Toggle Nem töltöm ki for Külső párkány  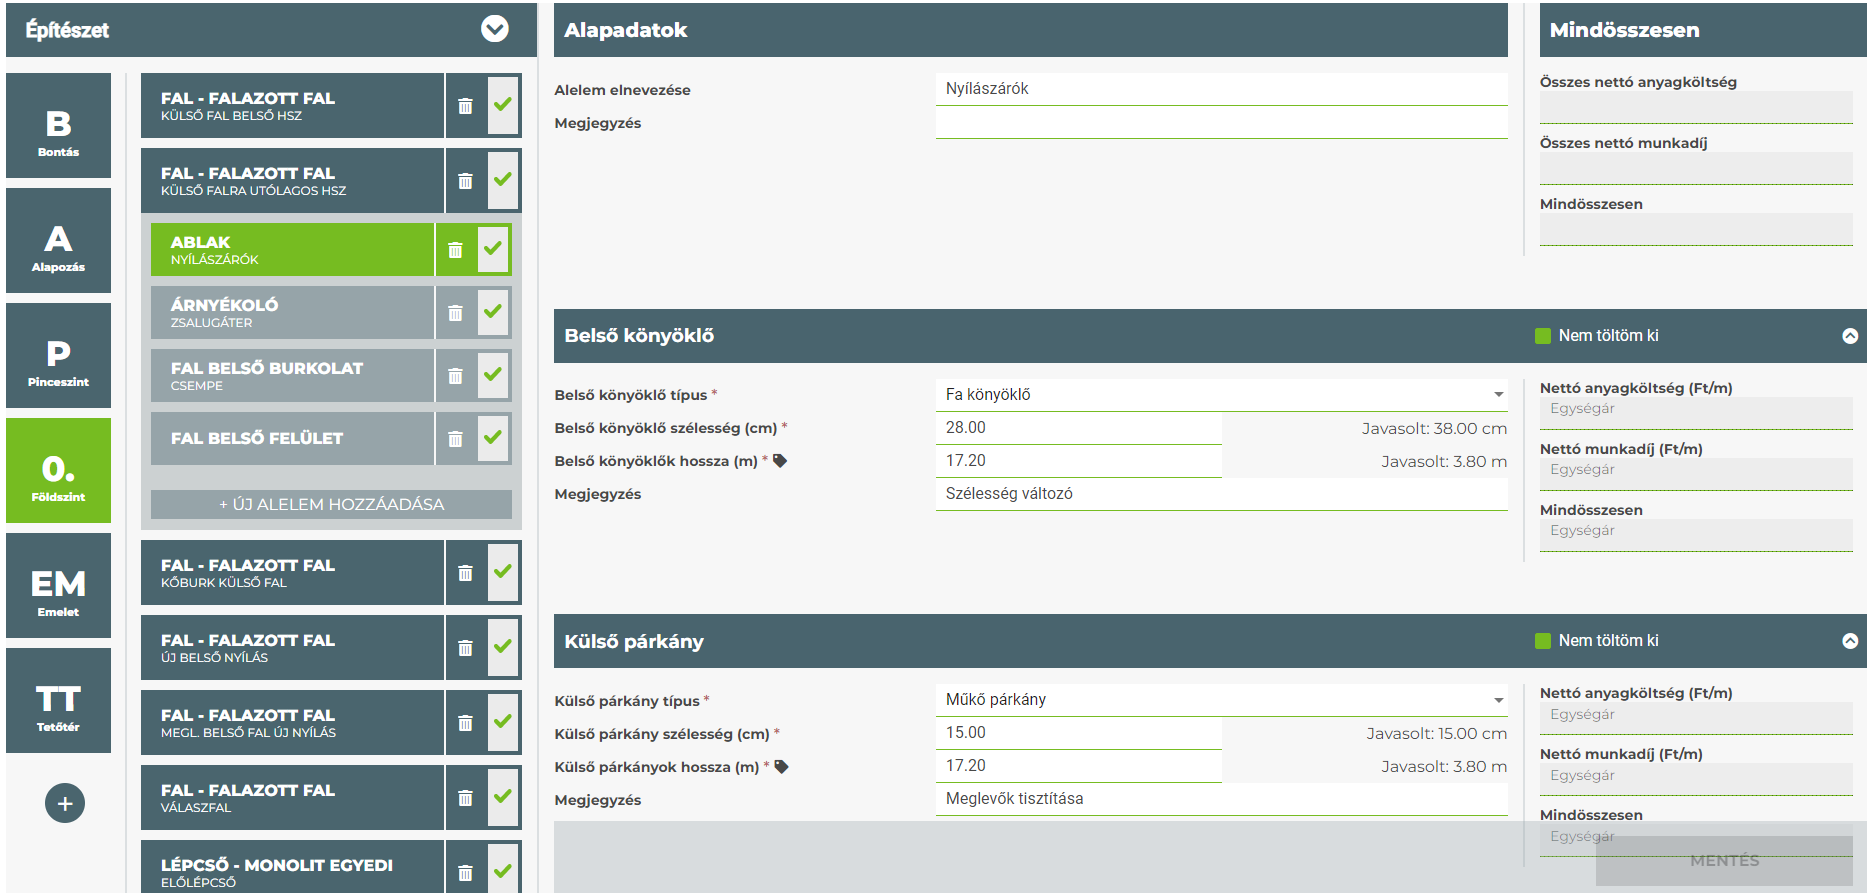tap(1543, 641)
